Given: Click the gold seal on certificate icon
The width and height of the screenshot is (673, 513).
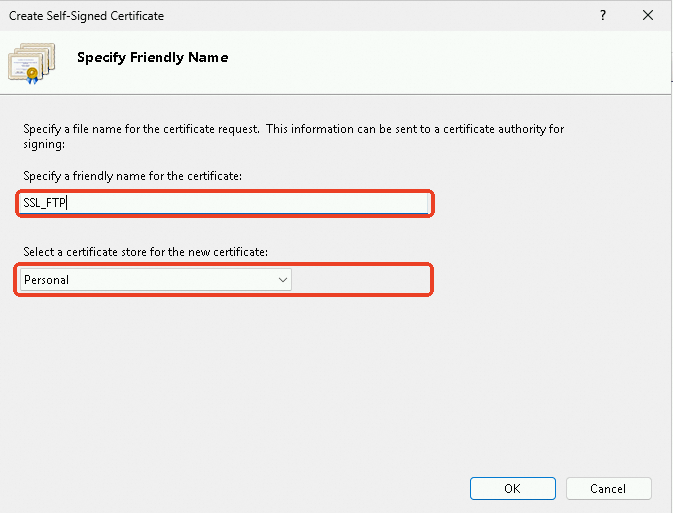Looking at the screenshot, I should pos(32,74).
